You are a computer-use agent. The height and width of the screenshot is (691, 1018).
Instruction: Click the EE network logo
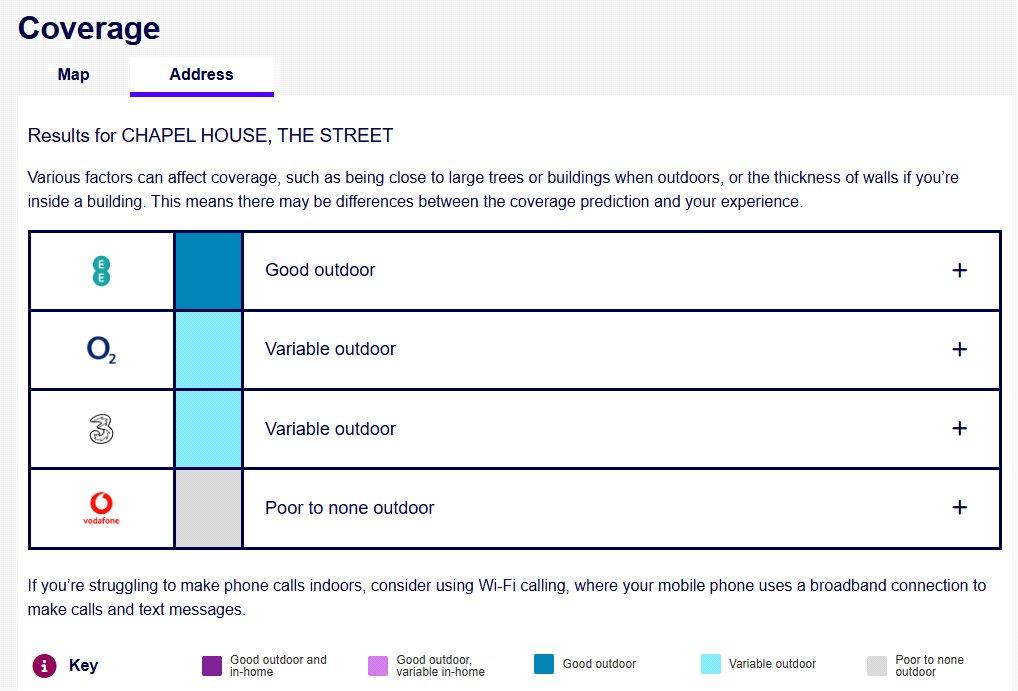(x=101, y=270)
